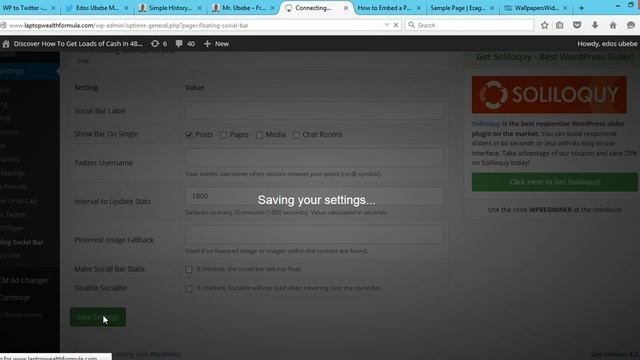Select the How to Embed a P... tab
The height and width of the screenshot is (360, 640).
[x=384, y=8]
